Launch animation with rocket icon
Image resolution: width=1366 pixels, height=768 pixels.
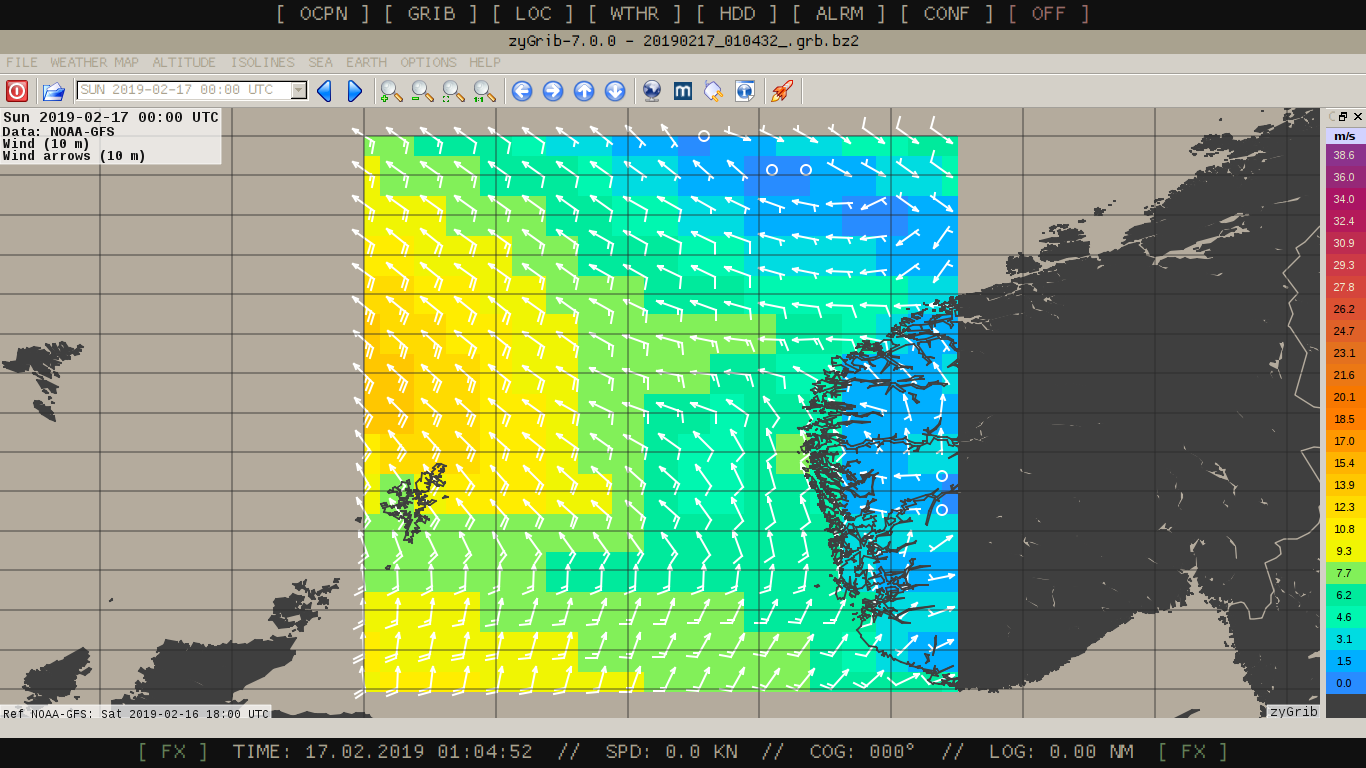pyautogui.click(x=782, y=91)
